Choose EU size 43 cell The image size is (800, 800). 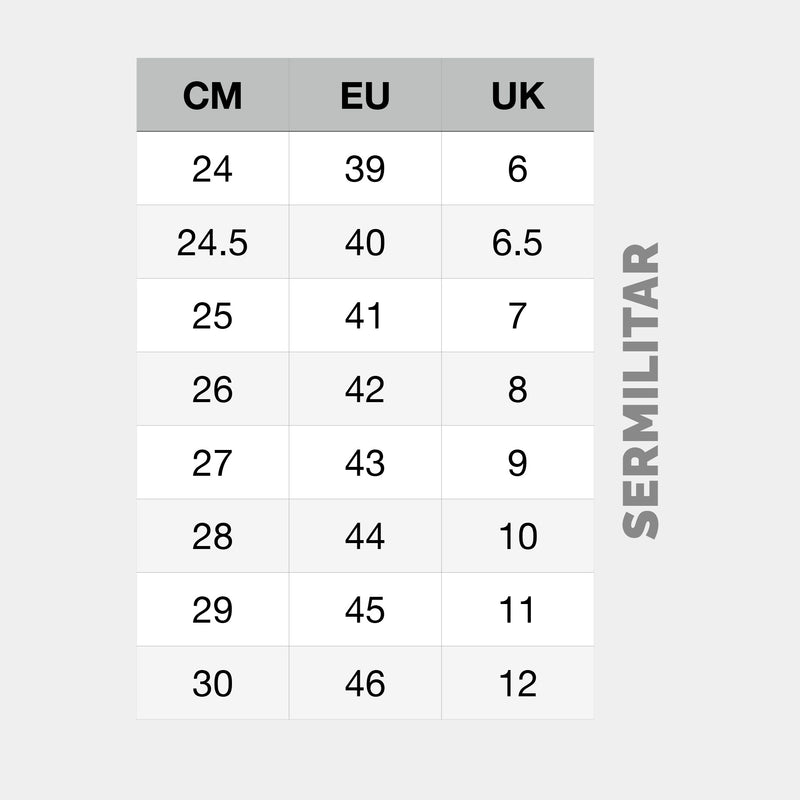364,463
